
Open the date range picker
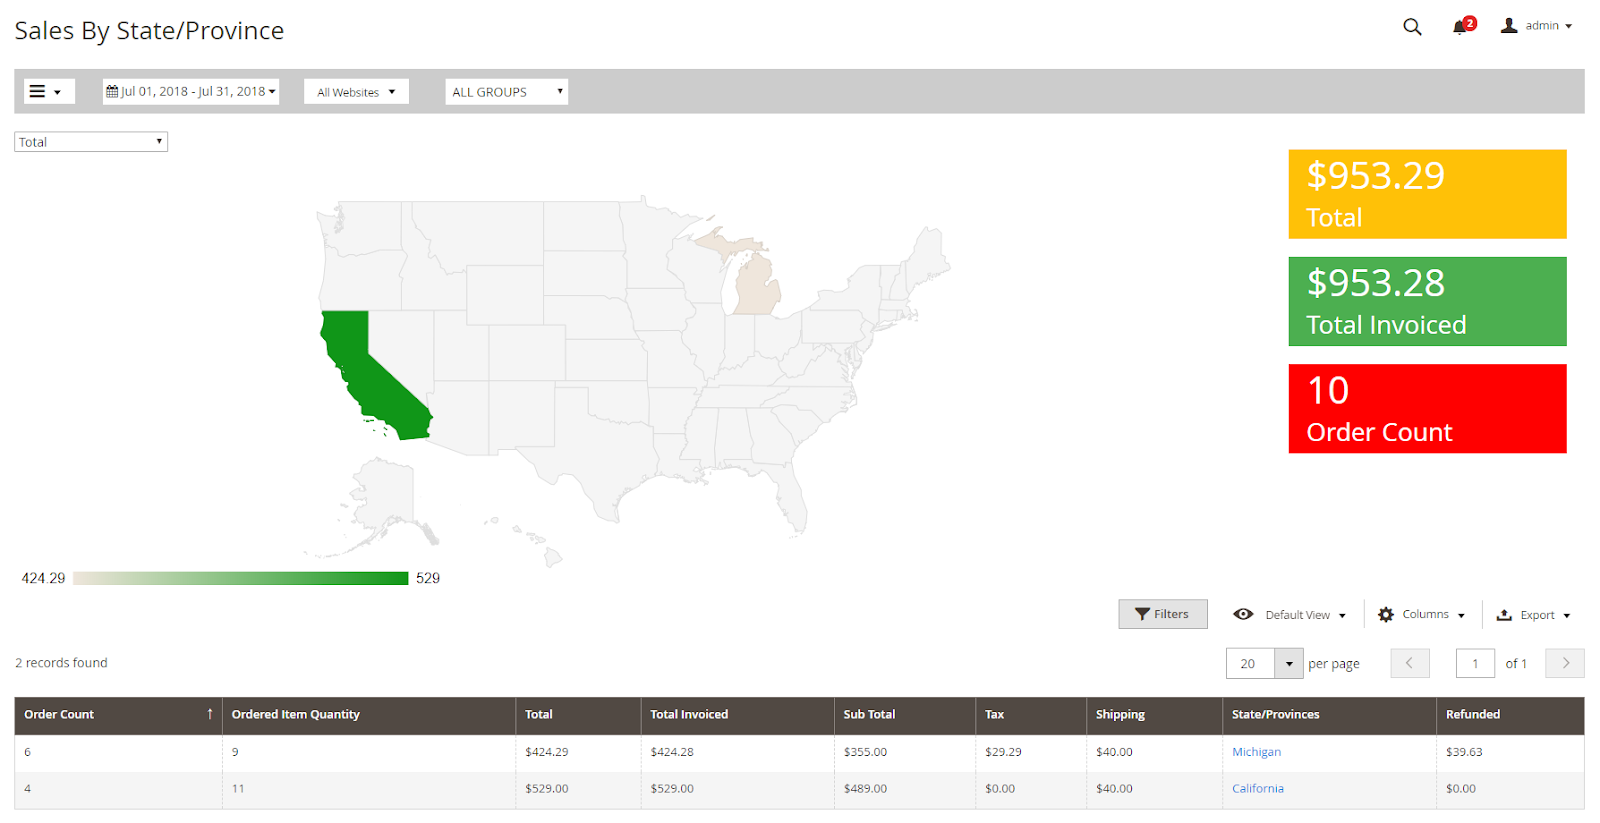191,92
